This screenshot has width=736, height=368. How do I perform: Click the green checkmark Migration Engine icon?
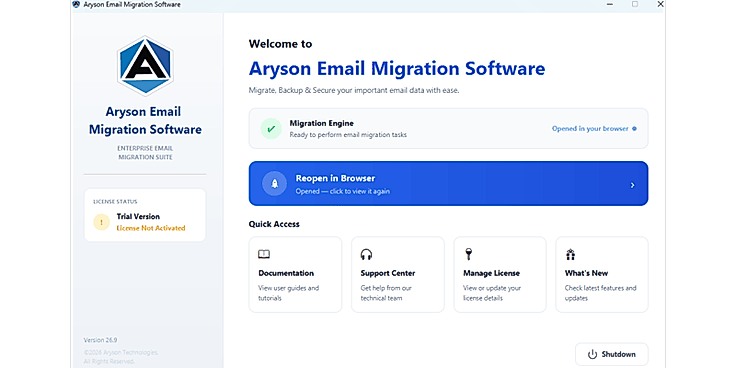(271, 129)
